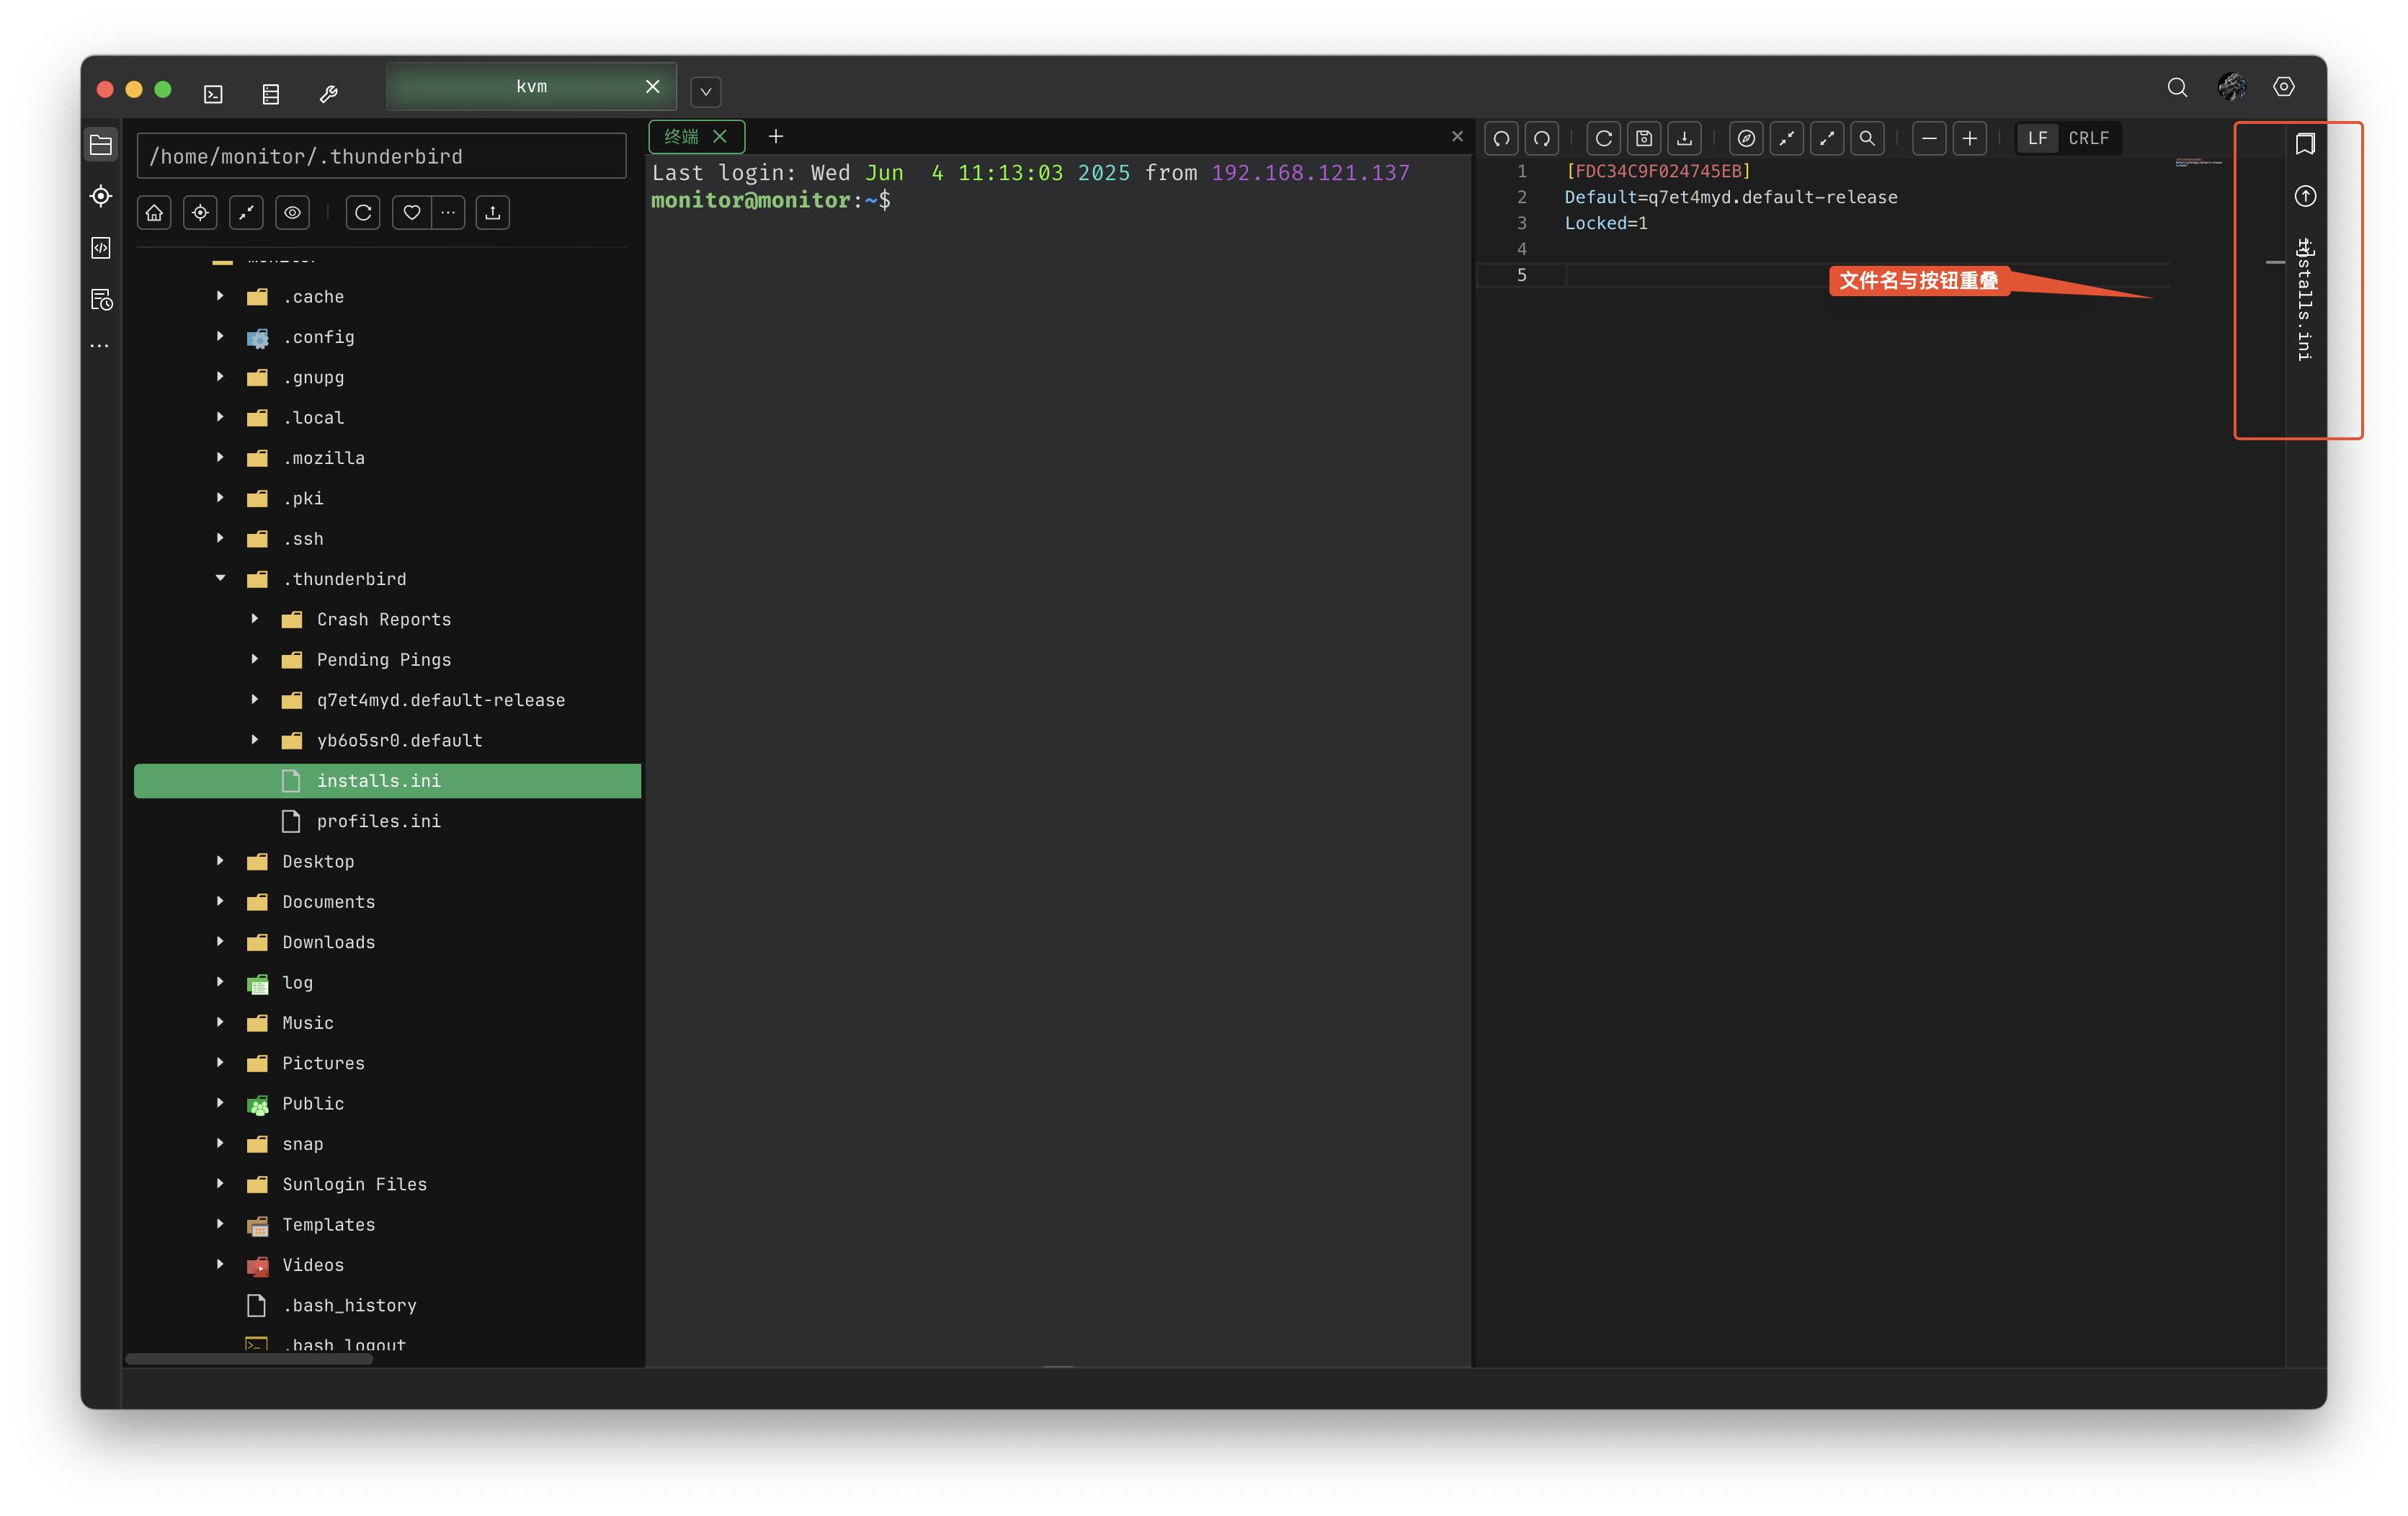Click the compass icon in editor toolbar
Screen dimensions: 2408x1516
(x=1747, y=139)
